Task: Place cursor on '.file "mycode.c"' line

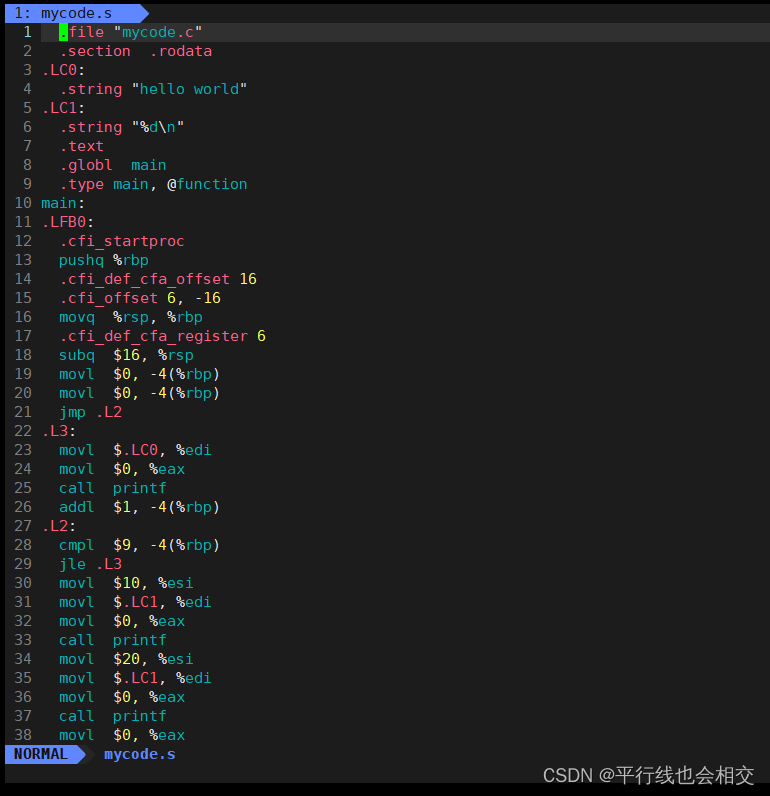Action: (x=130, y=32)
